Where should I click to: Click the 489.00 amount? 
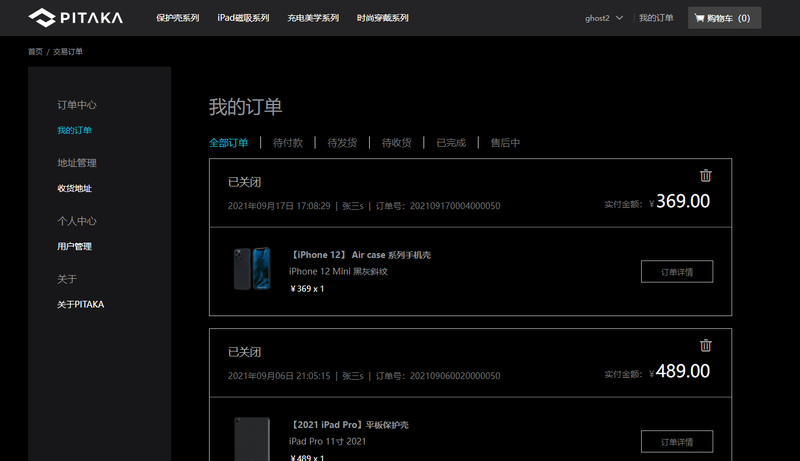point(683,371)
